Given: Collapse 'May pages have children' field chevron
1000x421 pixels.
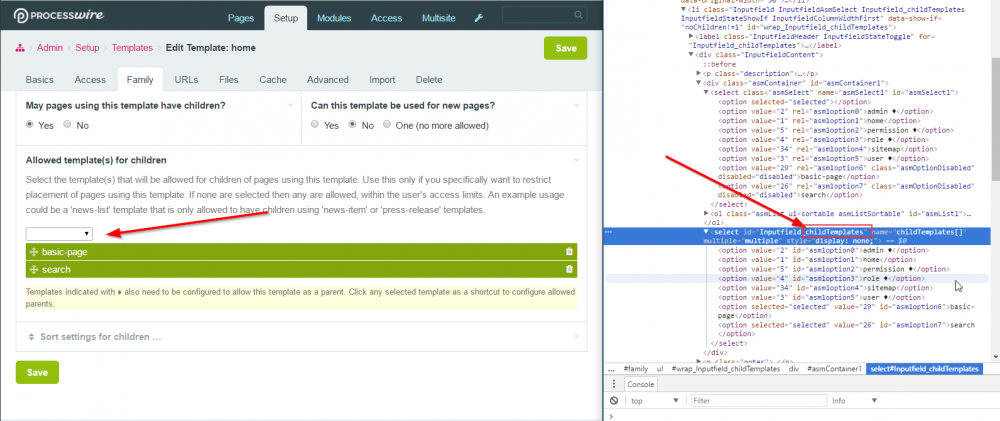Looking at the screenshot, I should (x=291, y=105).
